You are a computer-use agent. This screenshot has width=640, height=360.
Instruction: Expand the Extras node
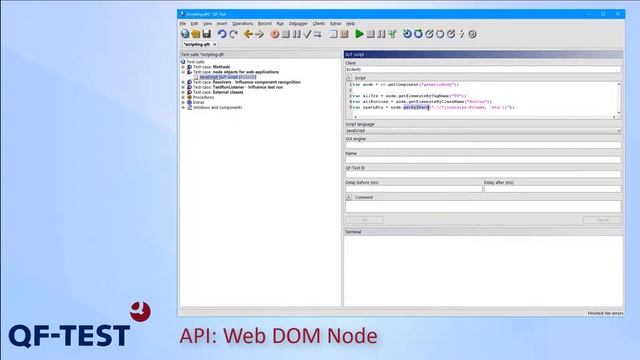tap(183, 102)
